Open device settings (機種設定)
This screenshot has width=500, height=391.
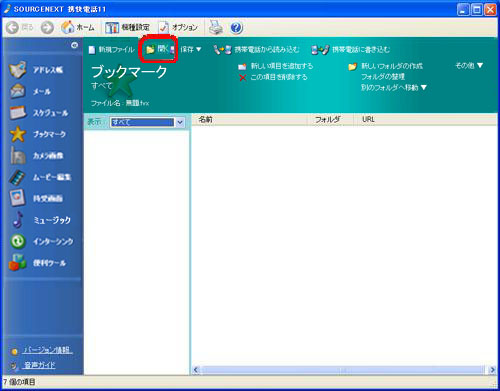127,27
